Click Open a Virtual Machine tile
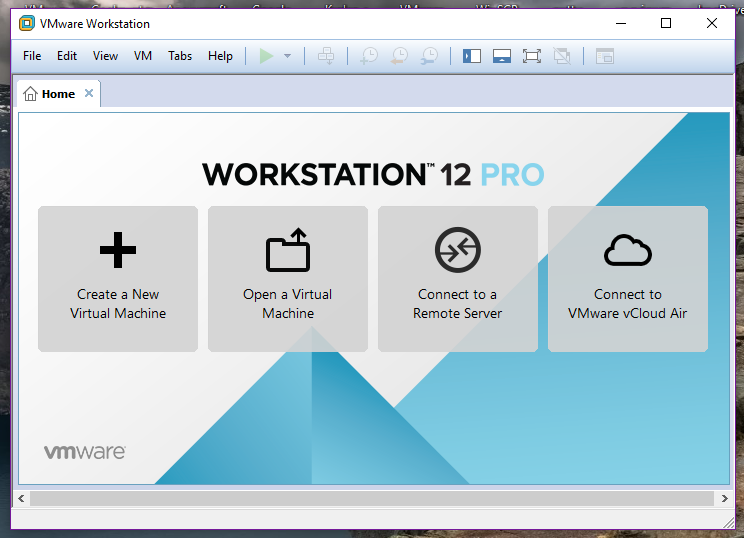This screenshot has width=744, height=538. pyautogui.click(x=288, y=279)
